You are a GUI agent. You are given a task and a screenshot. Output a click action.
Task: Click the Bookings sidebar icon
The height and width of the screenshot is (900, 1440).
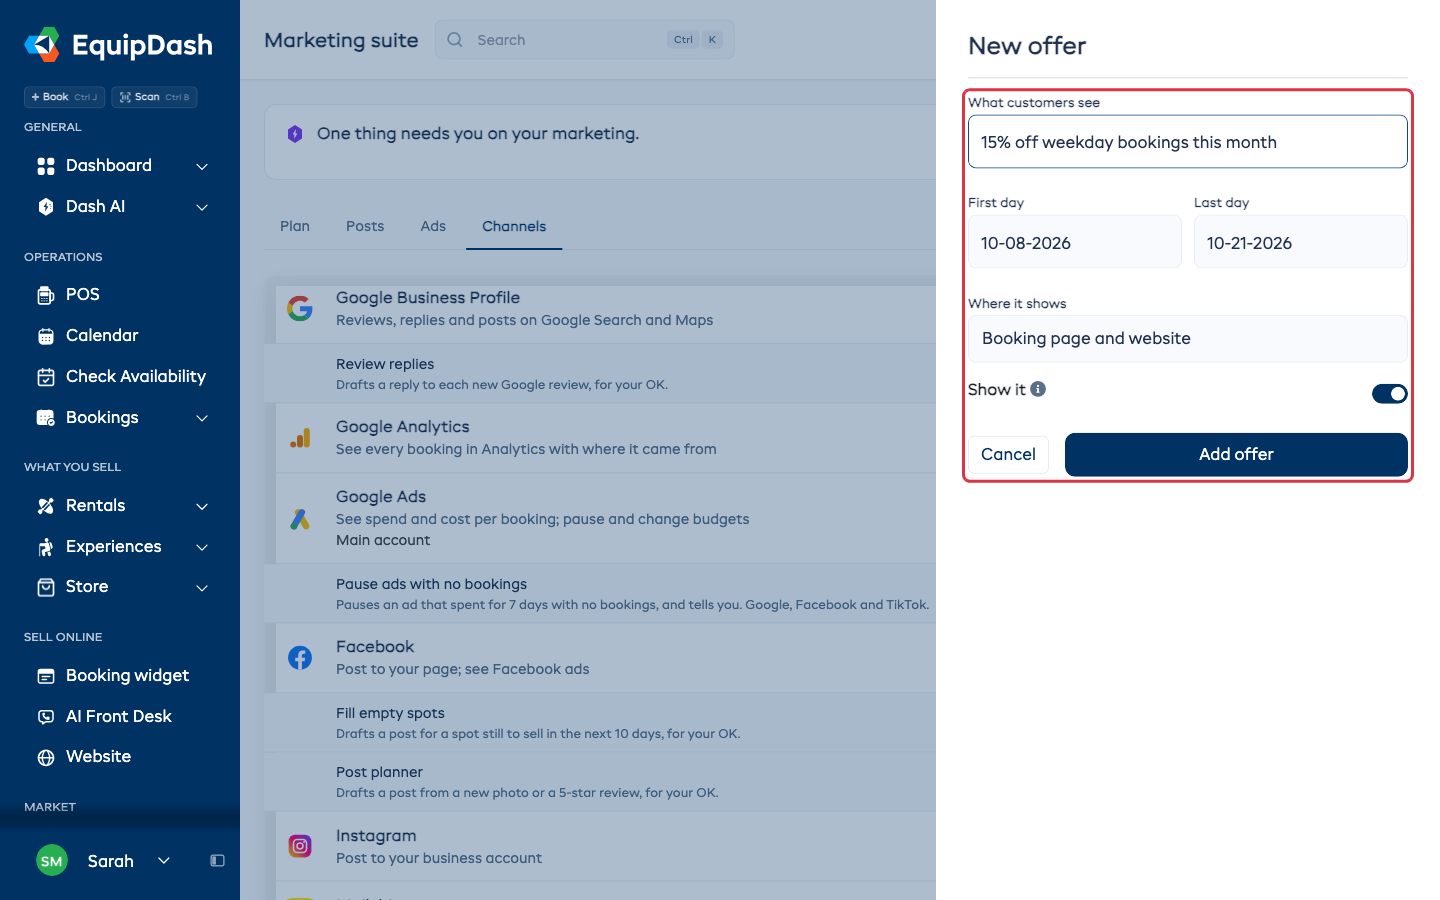pyautogui.click(x=46, y=418)
